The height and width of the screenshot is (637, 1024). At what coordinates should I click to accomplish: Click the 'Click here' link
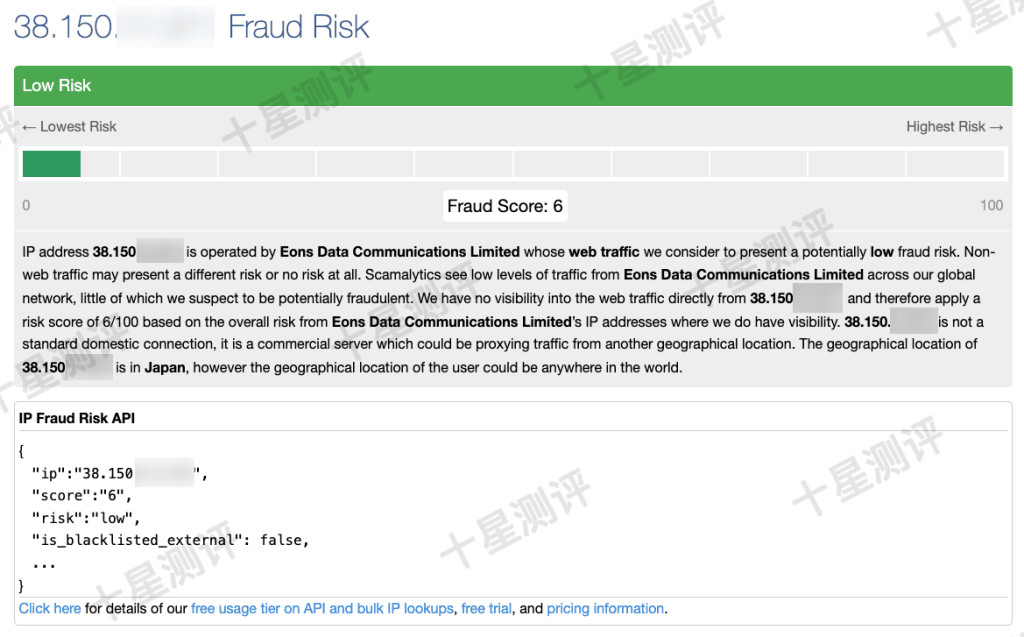50,608
